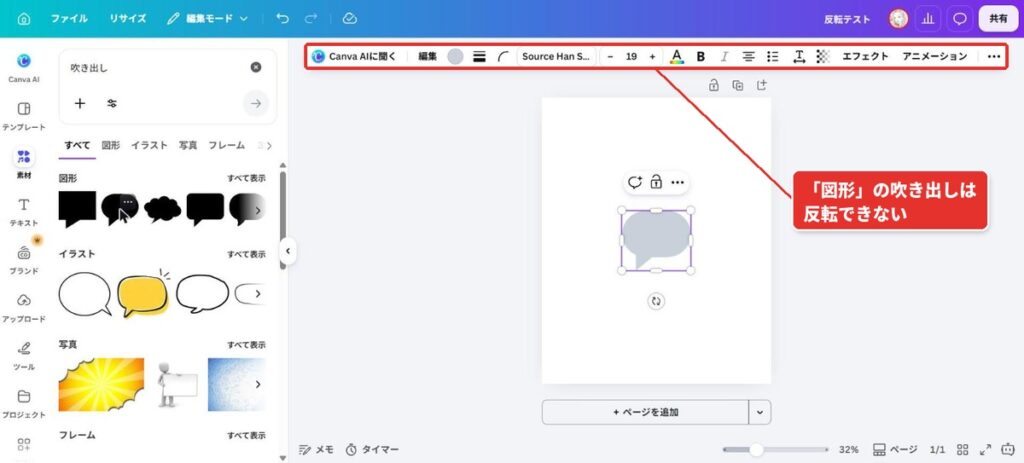
Task: Open 素材 elements sidebar panel
Action: point(24,164)
